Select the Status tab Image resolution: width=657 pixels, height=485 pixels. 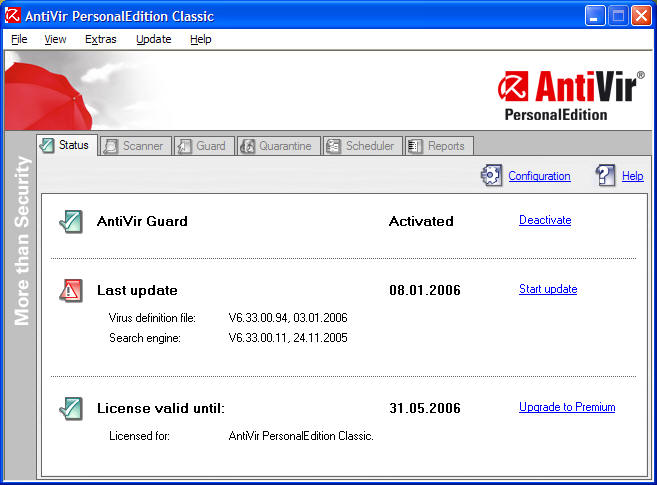pyautogui.click(x=67, y=145)
